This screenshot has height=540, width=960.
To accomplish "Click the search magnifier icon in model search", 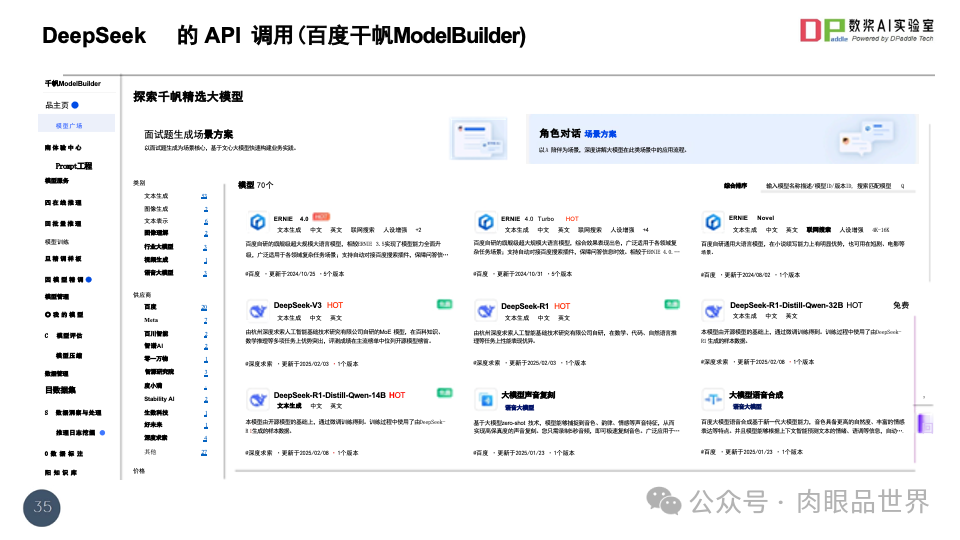I will tap(902, 186).
